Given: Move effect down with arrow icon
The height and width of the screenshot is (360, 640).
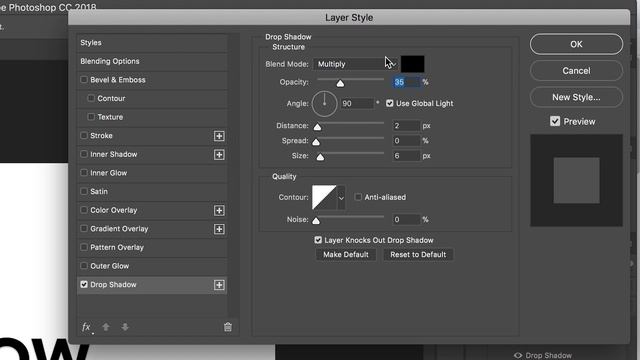Looking at the screenshot, I should pos(125,327).
